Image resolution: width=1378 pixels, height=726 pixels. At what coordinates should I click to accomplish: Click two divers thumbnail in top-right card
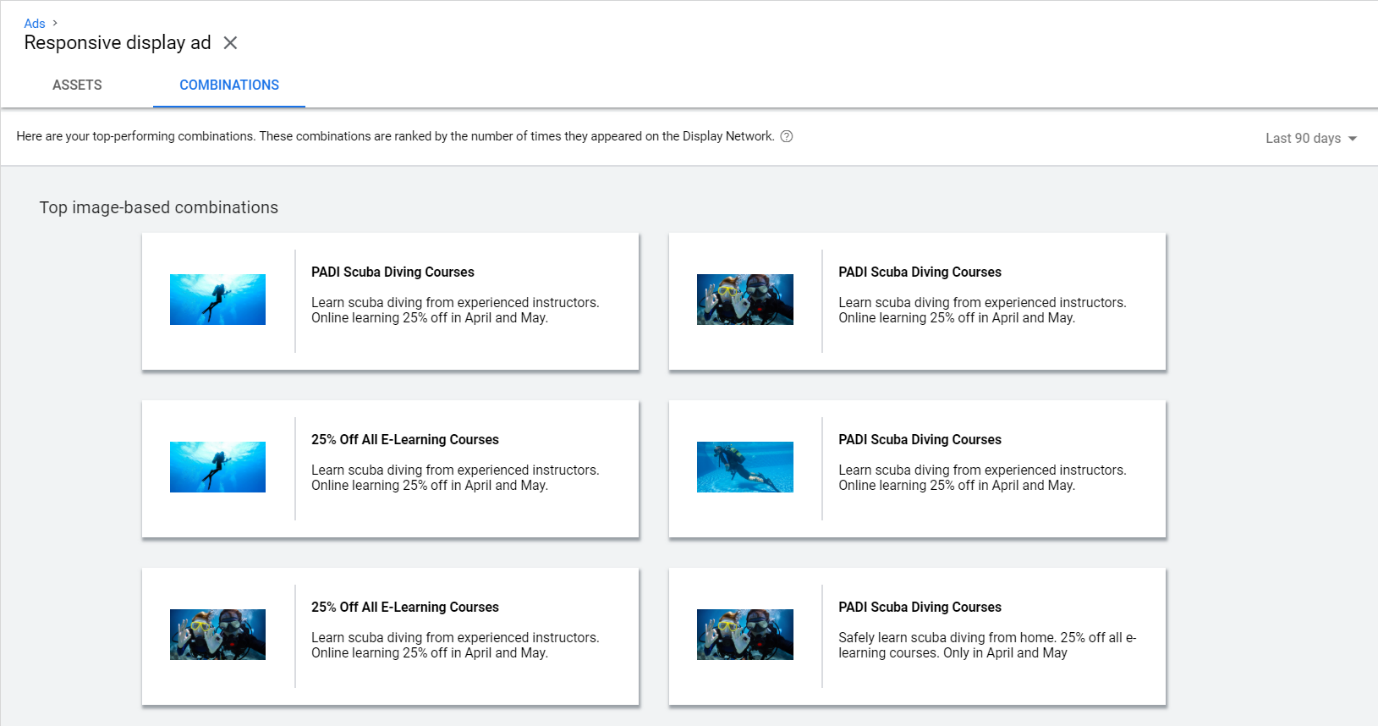tap(745, 300)
